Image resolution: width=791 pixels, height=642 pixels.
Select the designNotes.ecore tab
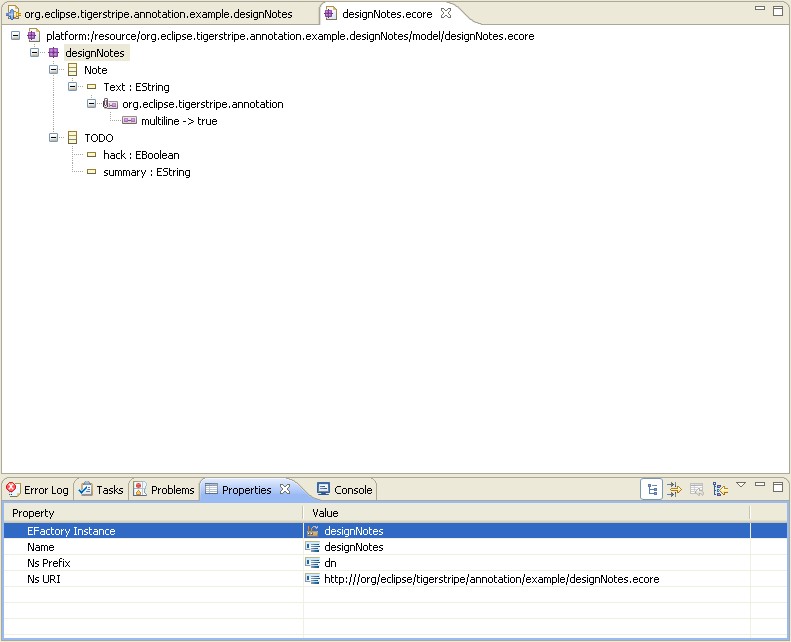tap(387, 14)
